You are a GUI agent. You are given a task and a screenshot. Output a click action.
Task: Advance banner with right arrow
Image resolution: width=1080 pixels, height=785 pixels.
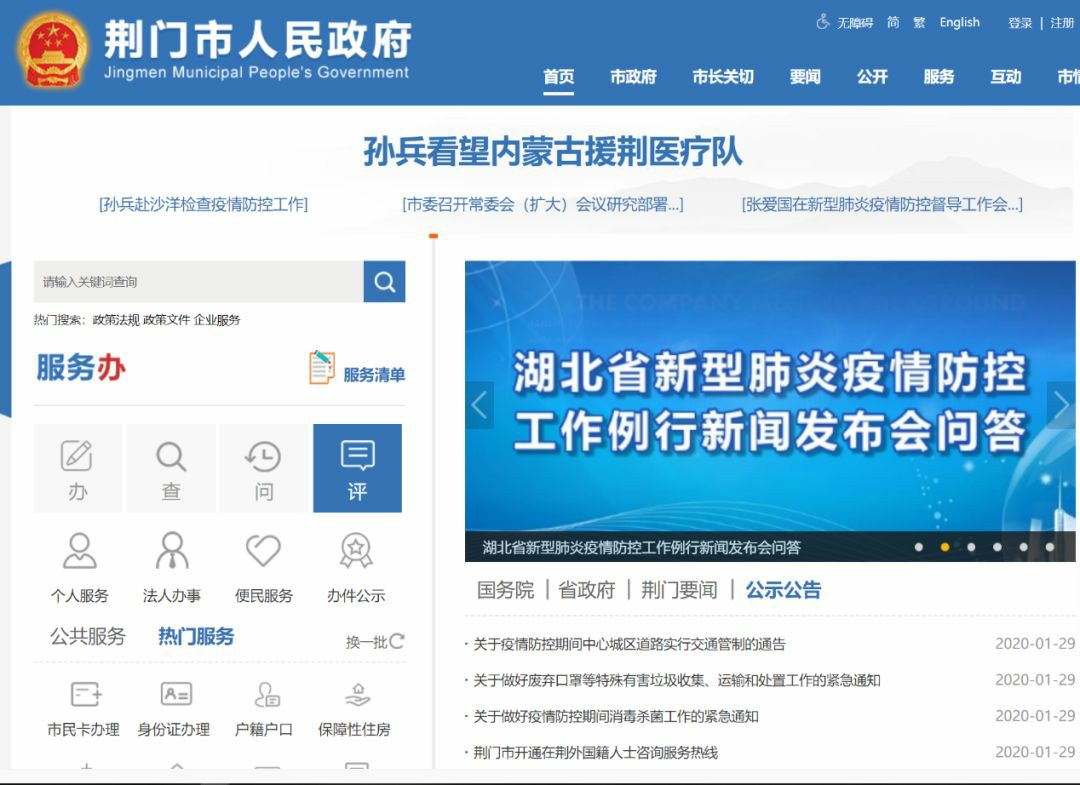coord(1061,405)
